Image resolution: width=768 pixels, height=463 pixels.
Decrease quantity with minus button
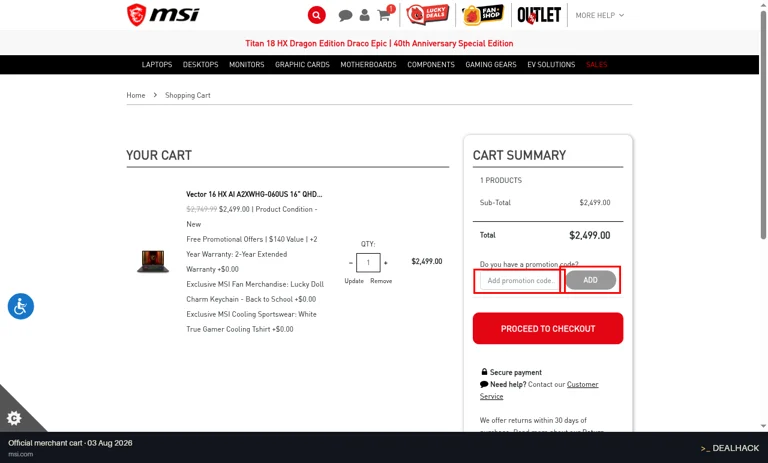pyautogui.click(x=351, y=263)
